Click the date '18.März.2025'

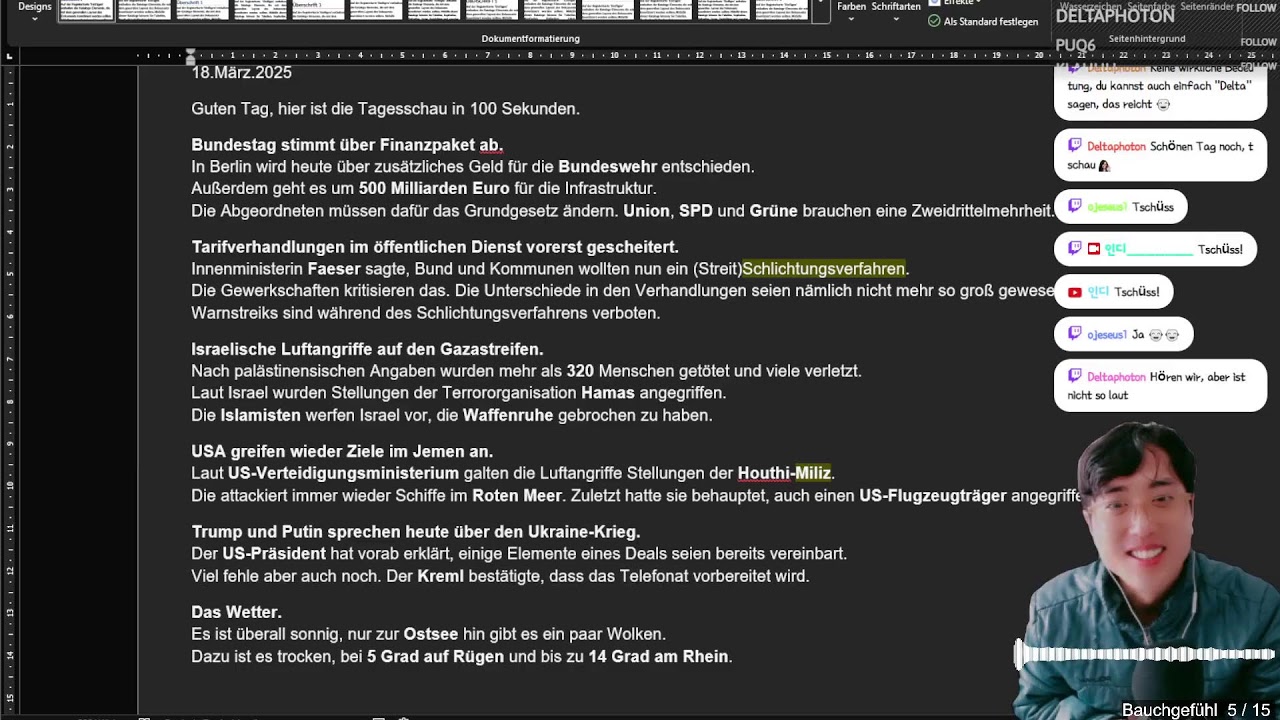pyautogui.click(x=241, y=73)
